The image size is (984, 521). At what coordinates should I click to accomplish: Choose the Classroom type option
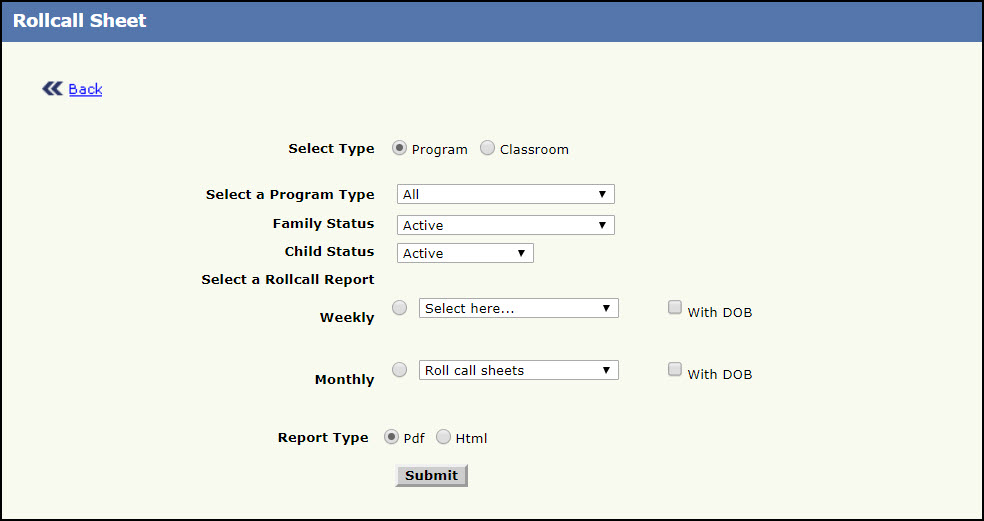point(487,148)
